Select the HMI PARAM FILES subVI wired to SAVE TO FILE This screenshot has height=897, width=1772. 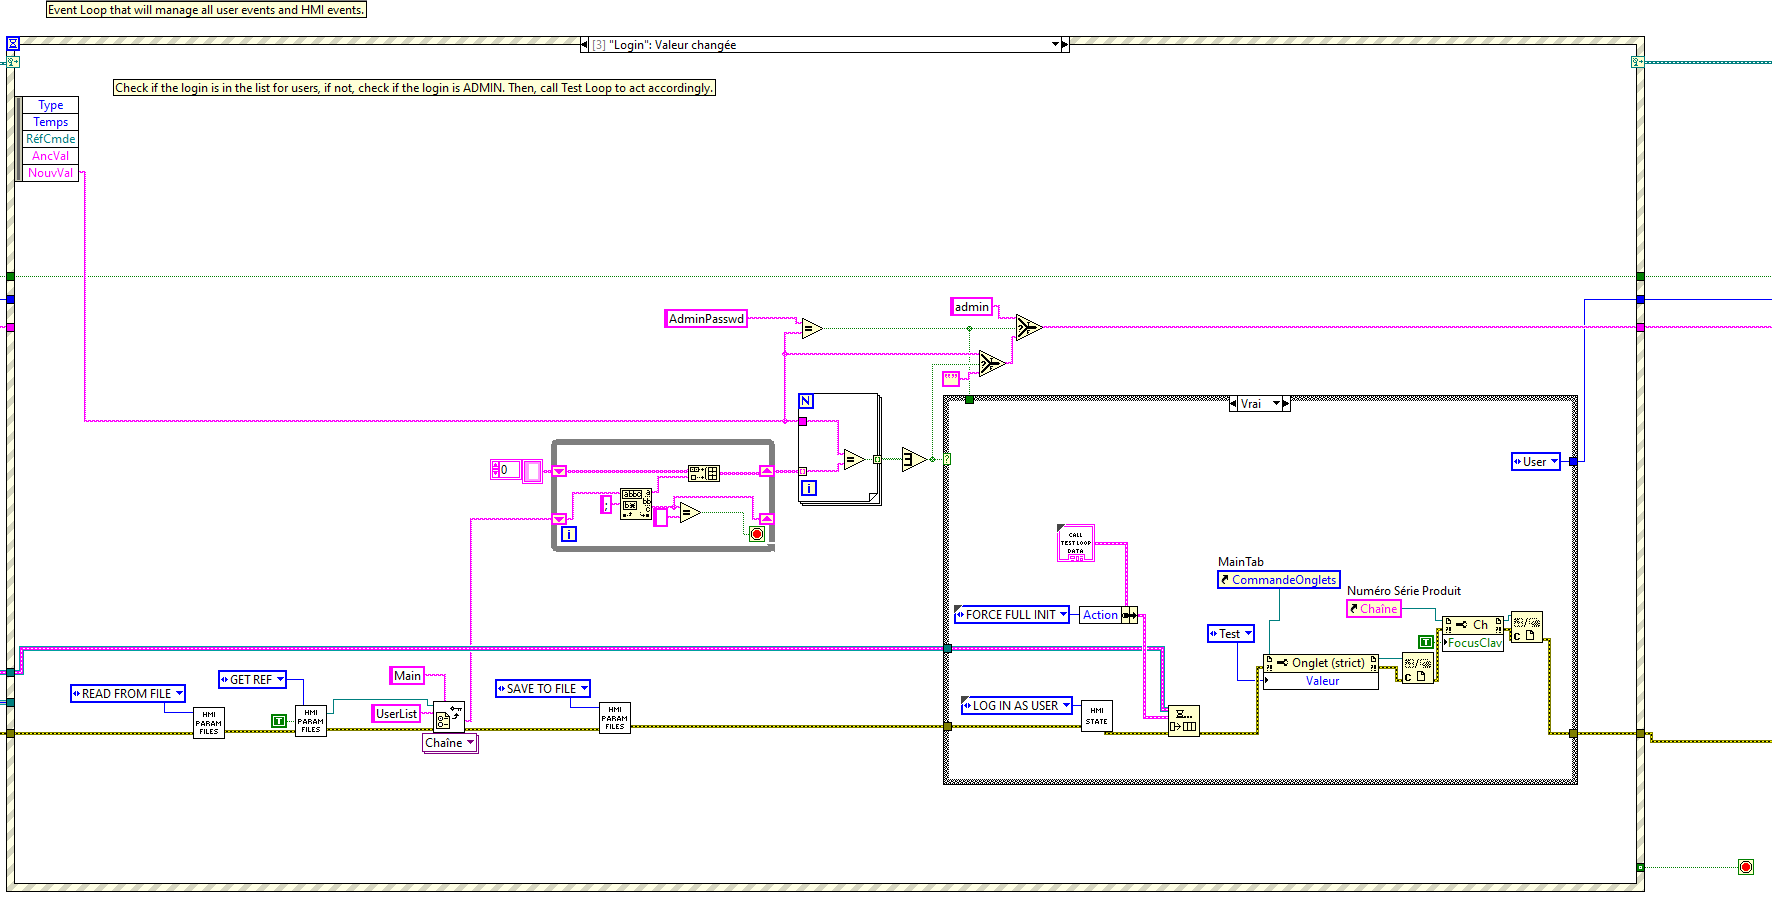click(x=615, y=718)
